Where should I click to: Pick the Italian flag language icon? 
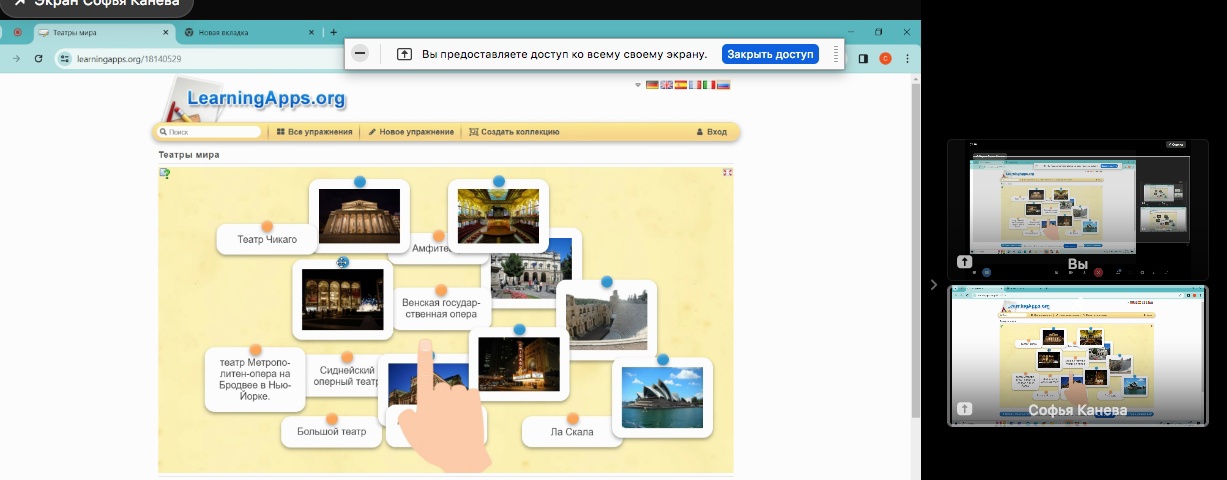[709, 85]
